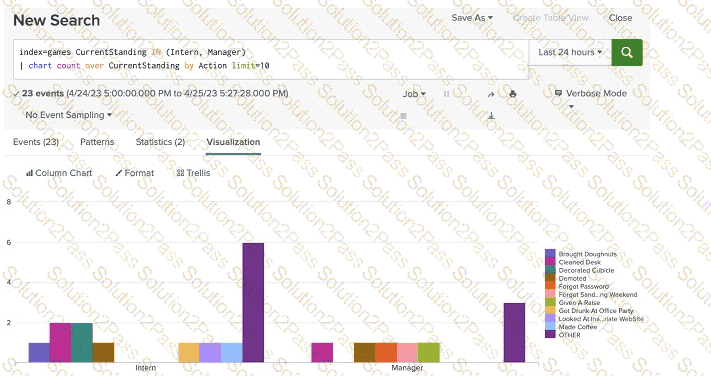
Task: Change No Event Sampling setting
Action: [x=68, y=115]
